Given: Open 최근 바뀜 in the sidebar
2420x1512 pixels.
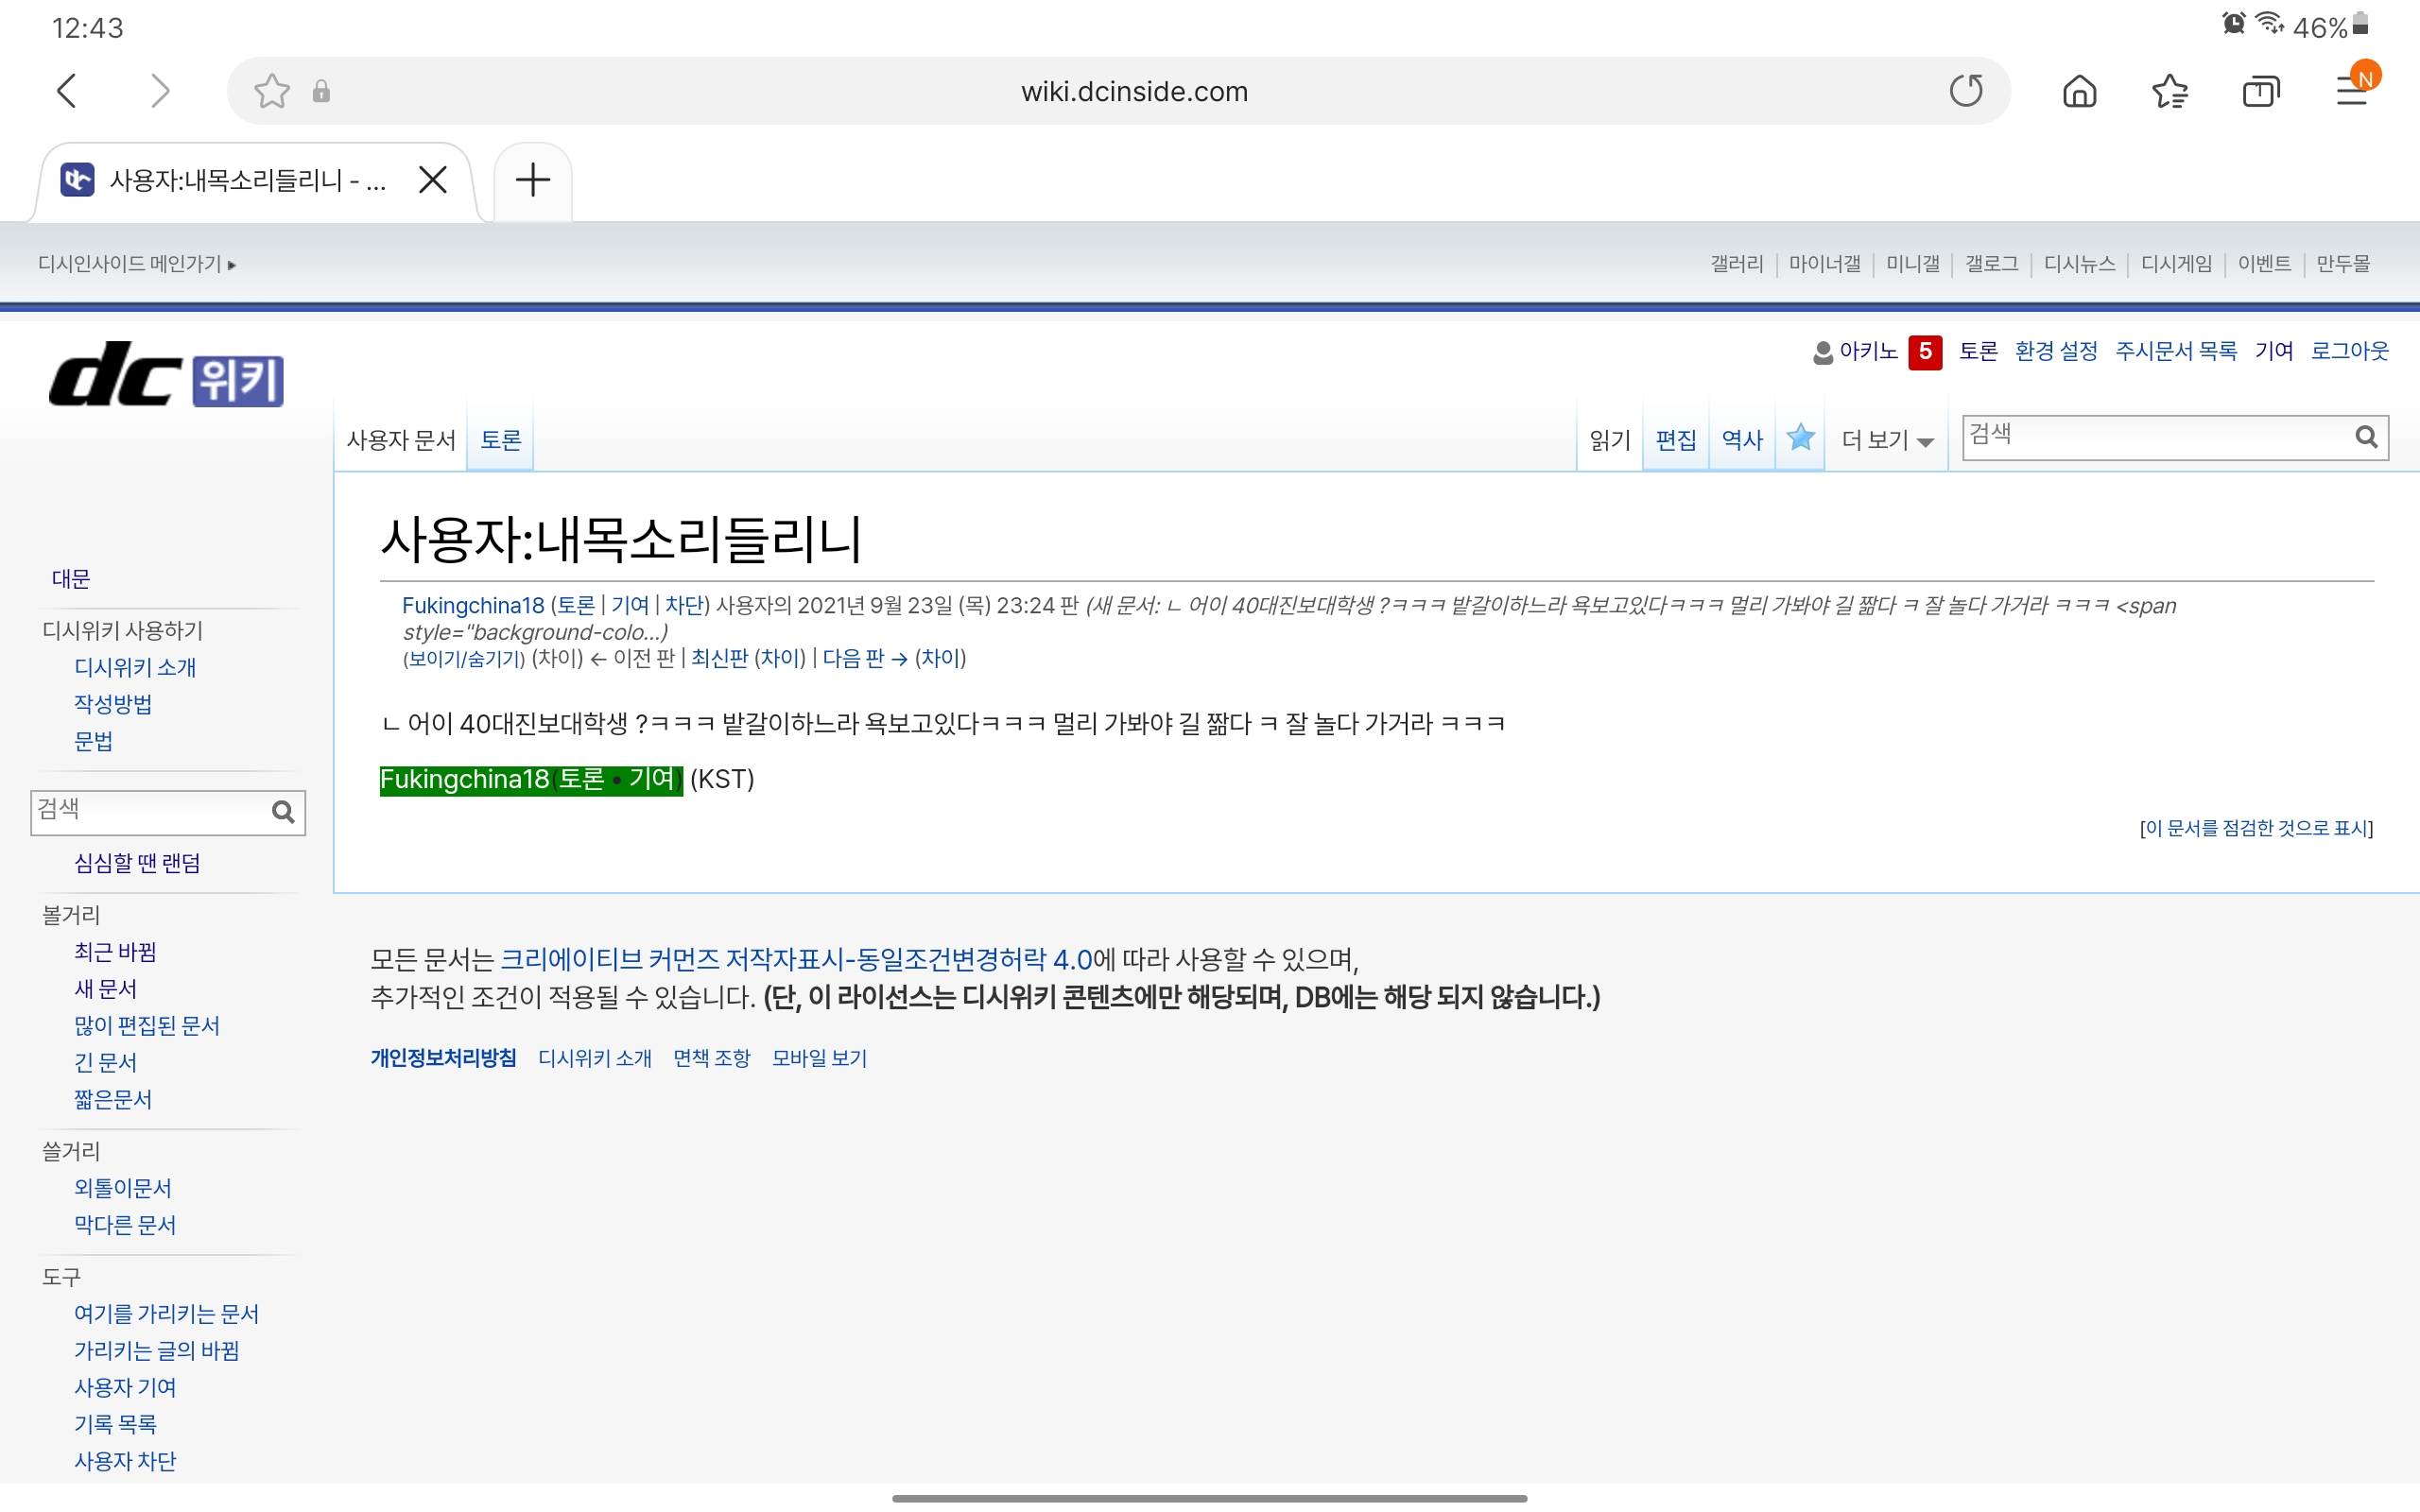Looking at the screenshot, I should 115,952.
